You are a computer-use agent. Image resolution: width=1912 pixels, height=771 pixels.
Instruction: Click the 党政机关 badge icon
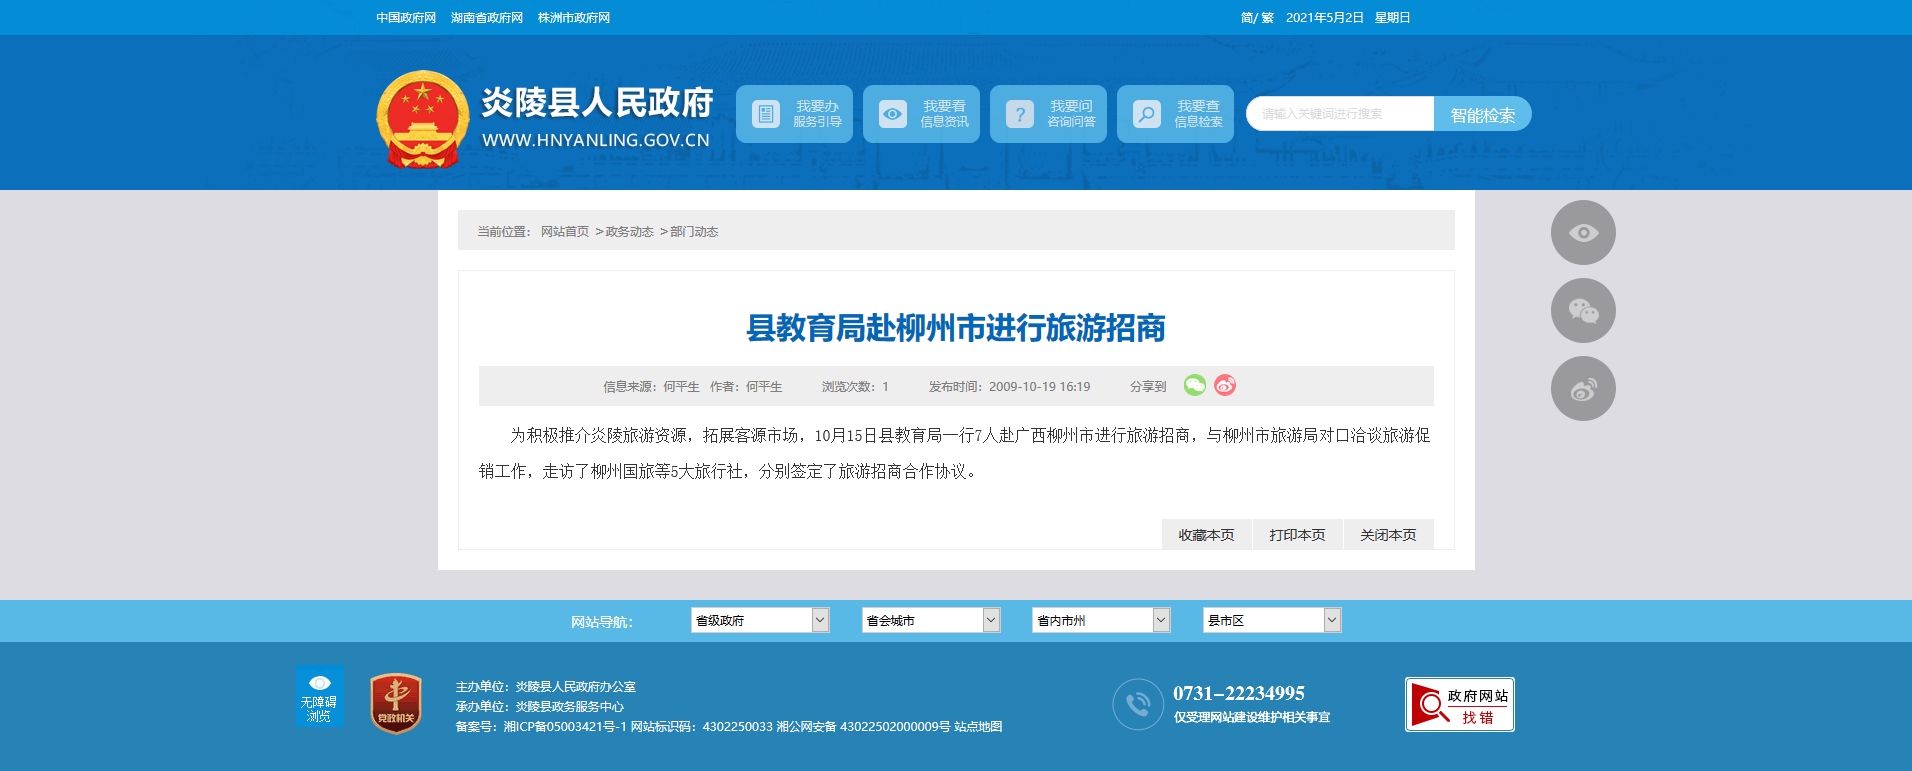pyautogui.click(x=396, y=703)
